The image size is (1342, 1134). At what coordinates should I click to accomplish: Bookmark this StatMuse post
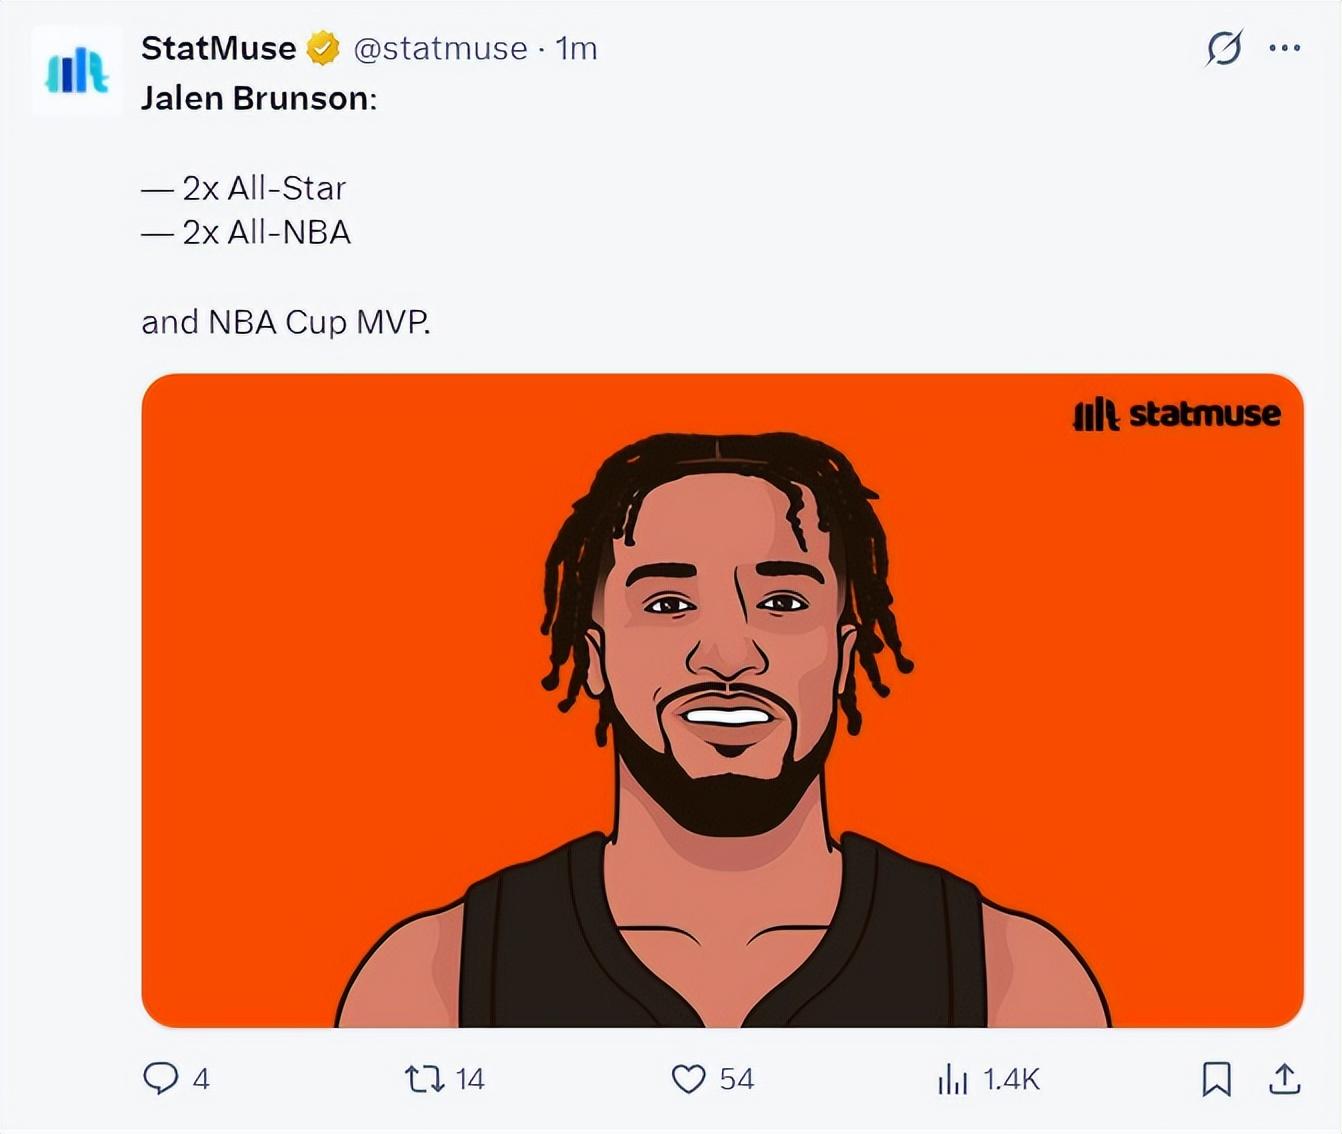[1216, 1078]
